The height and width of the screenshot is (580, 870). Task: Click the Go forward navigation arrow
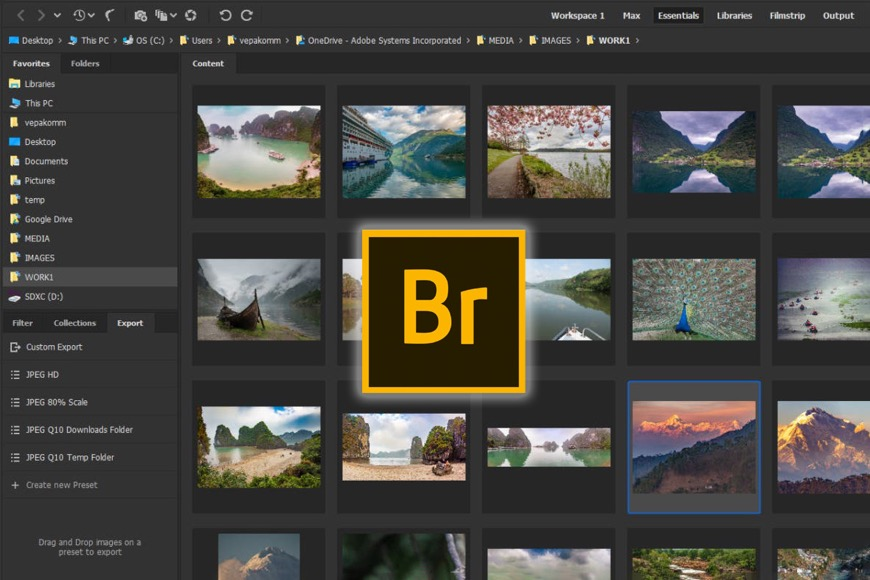[41, 15]
